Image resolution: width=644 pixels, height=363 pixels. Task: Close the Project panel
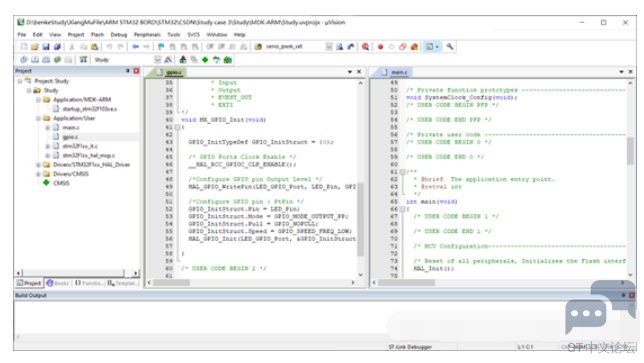click(136, 71)
